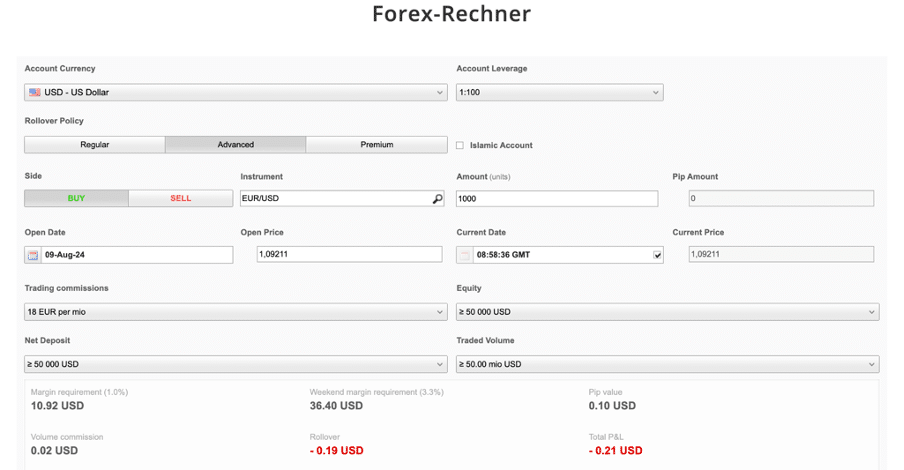
Task: Select the BUY side option
Action: pos(76,198)
